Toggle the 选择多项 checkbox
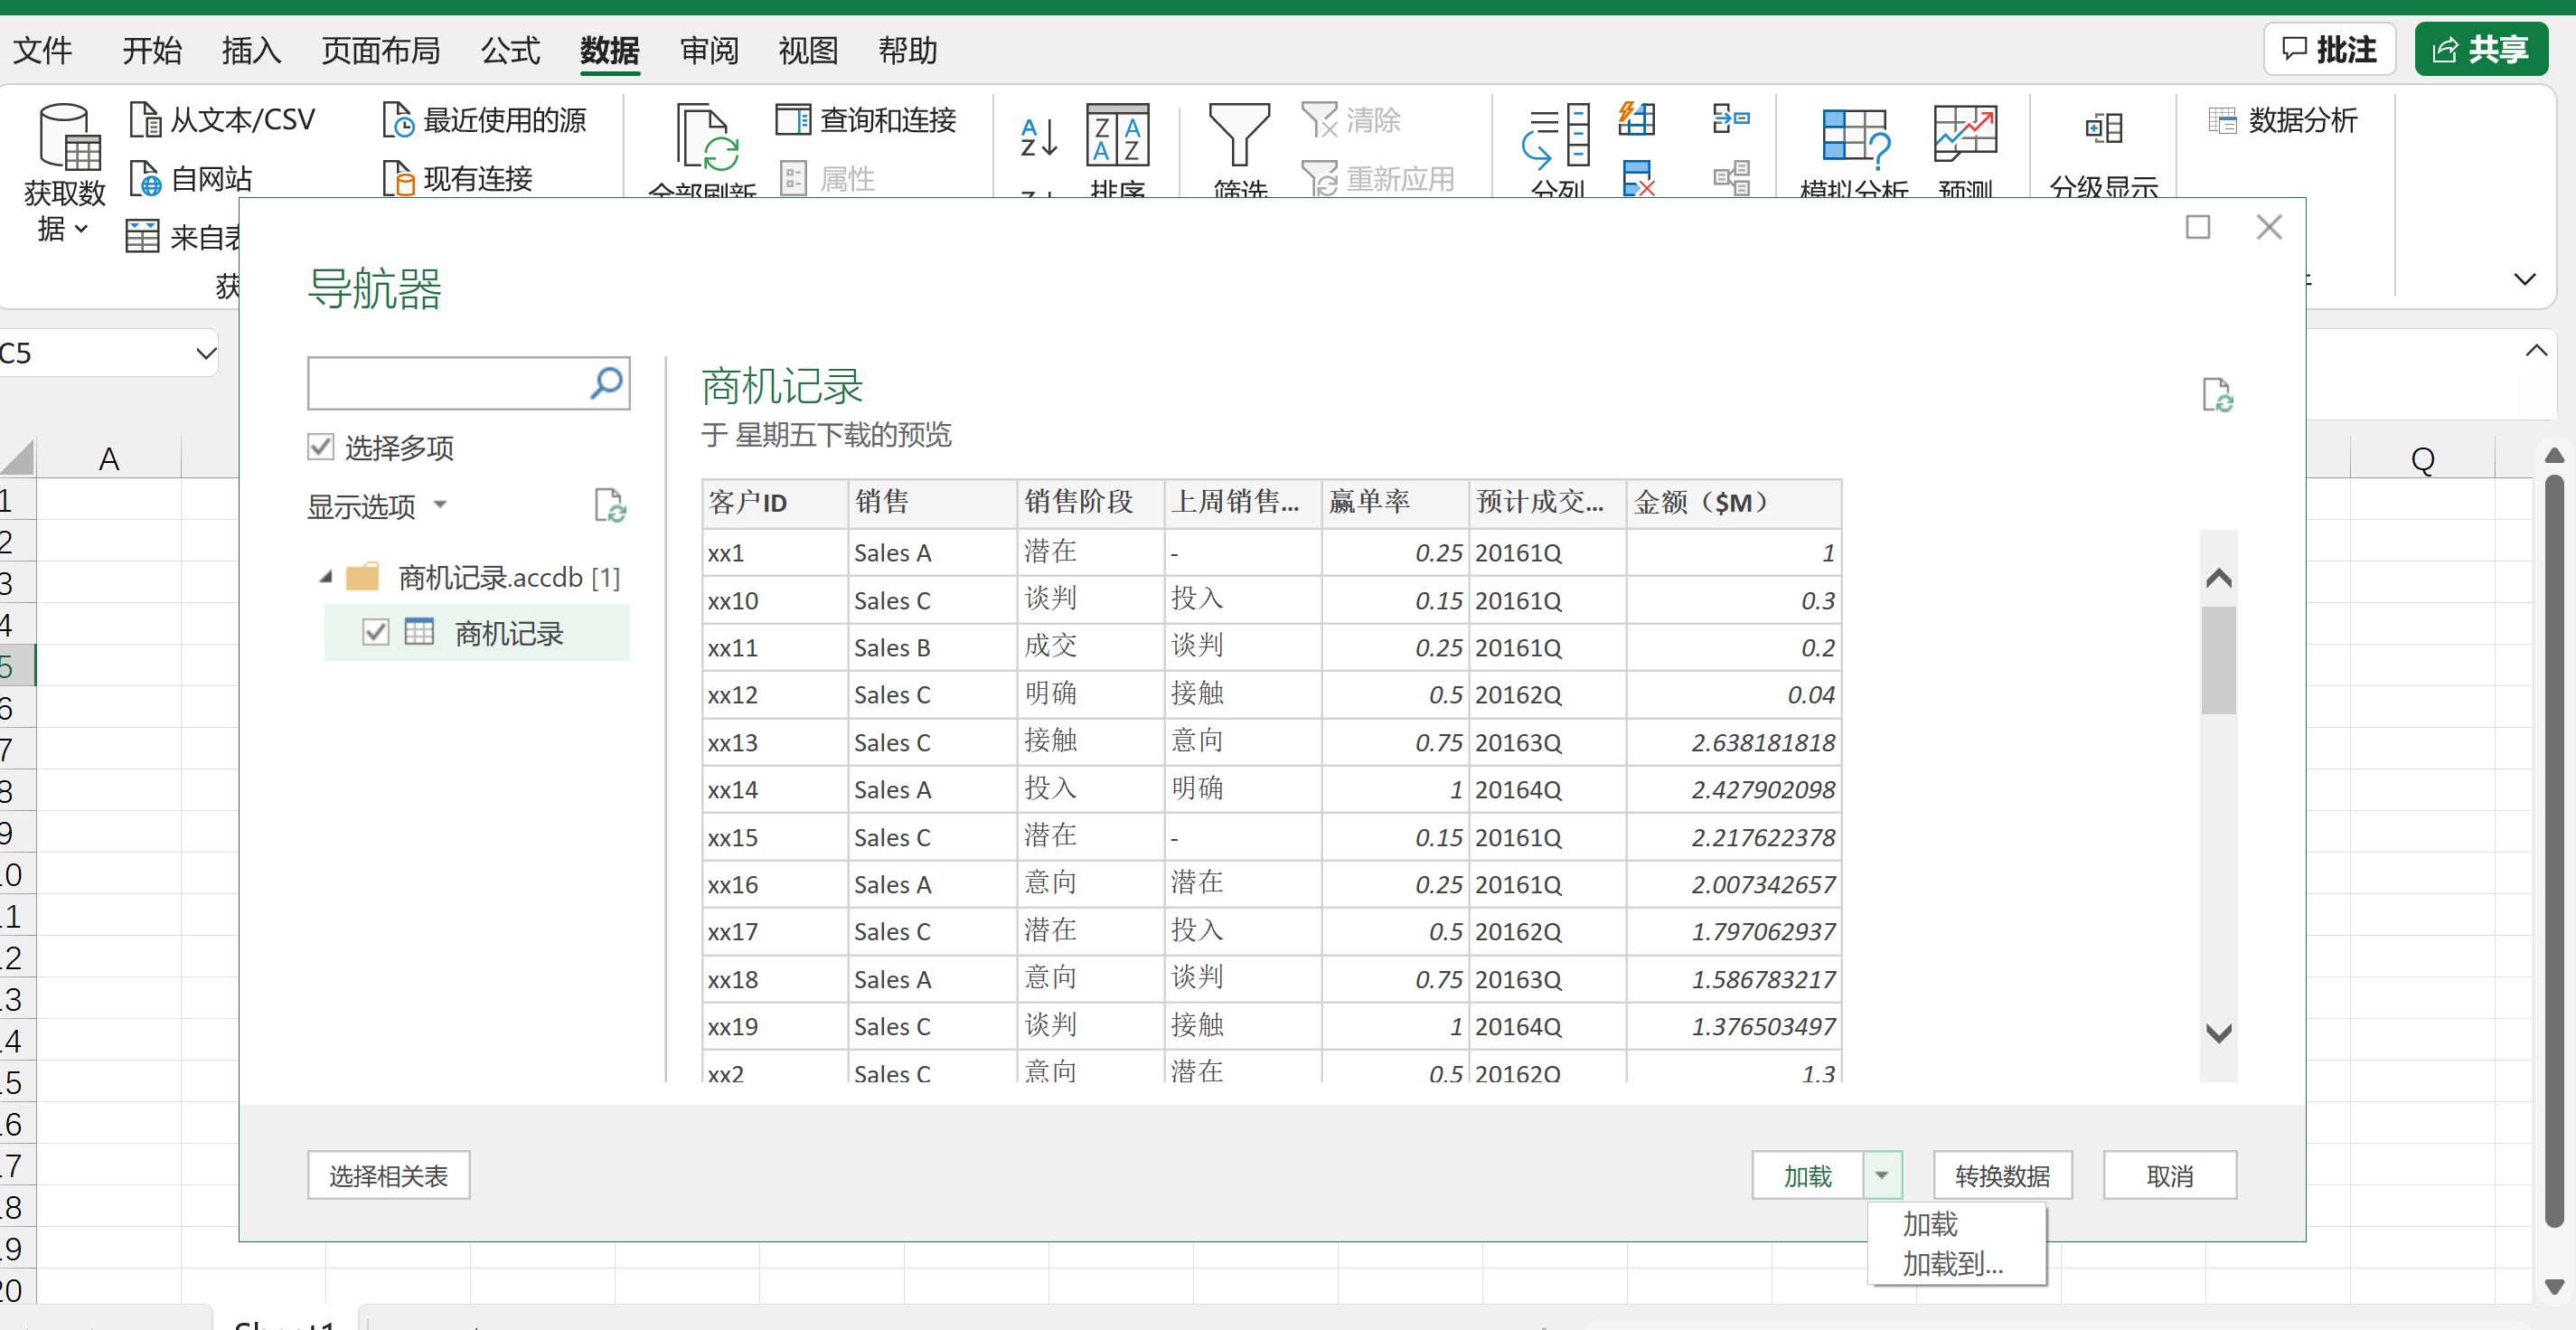Screen dimensions: 2576x1330 (x=320, y=447)
